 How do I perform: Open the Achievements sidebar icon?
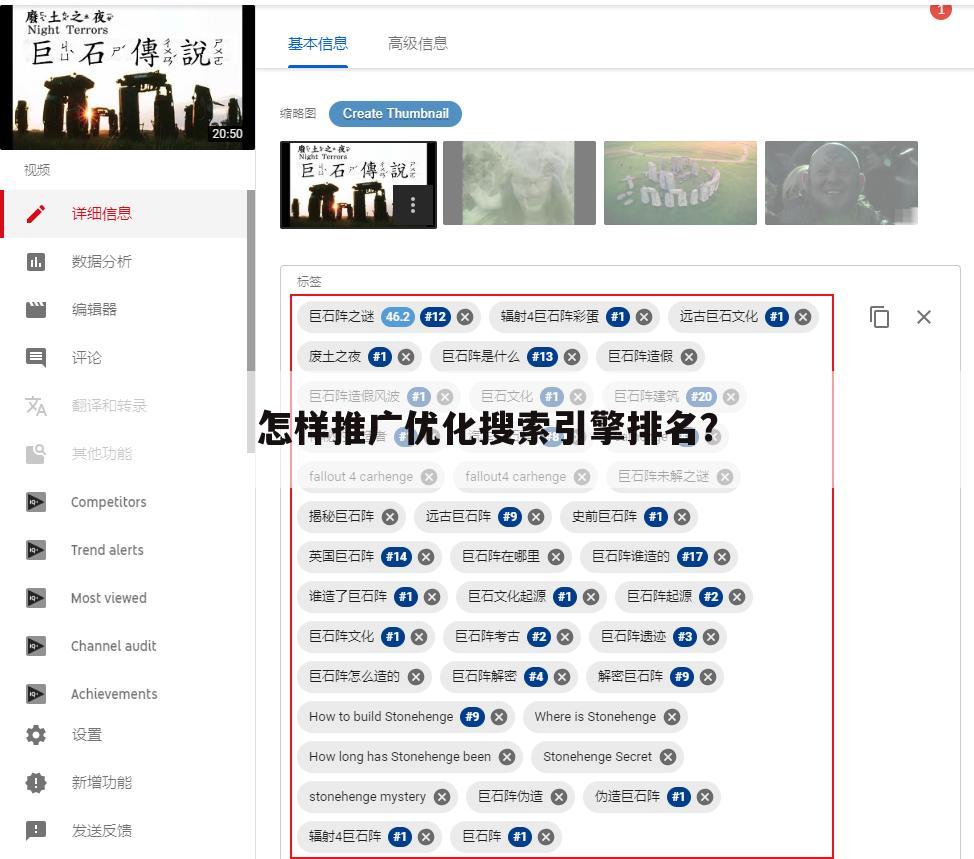37,694
